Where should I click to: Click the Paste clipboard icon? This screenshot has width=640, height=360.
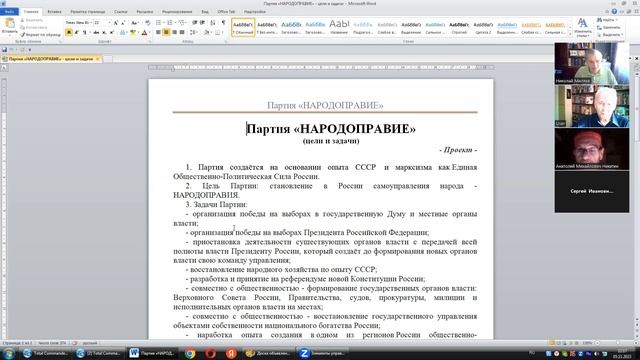pyautogui.click(x=9, y=24)
